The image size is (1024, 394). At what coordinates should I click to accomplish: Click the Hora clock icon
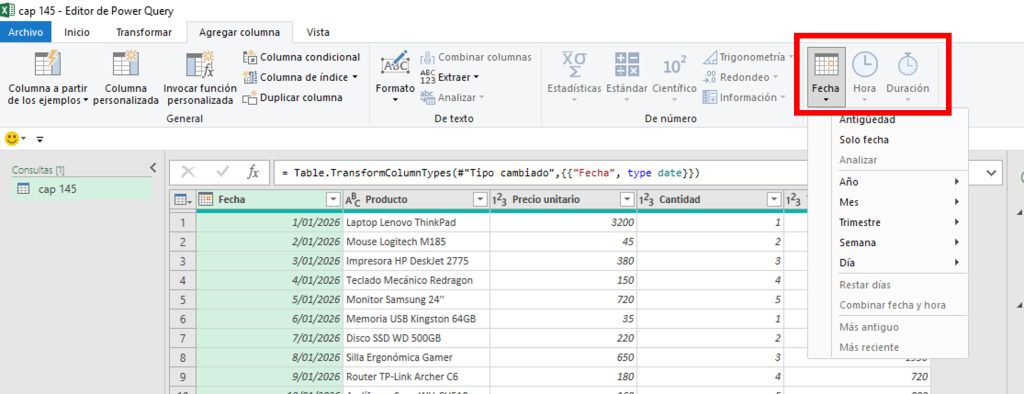click(865, 64)
